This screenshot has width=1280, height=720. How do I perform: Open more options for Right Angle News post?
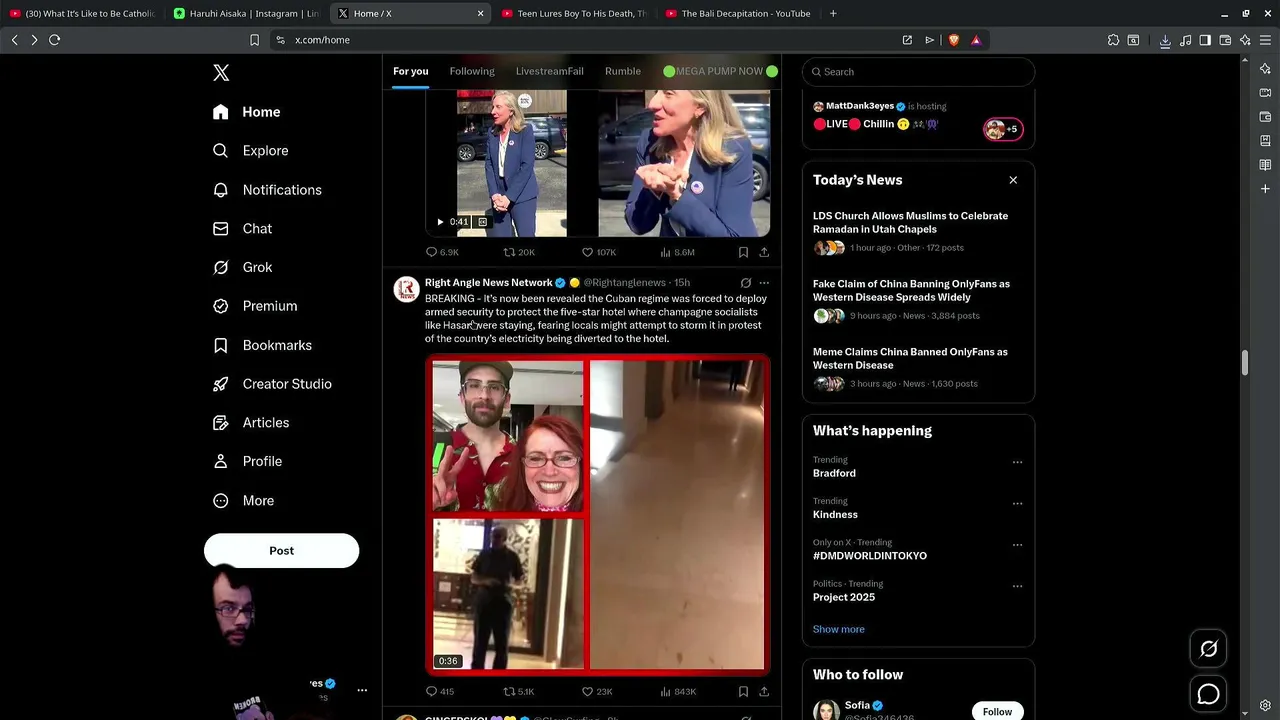764,283
